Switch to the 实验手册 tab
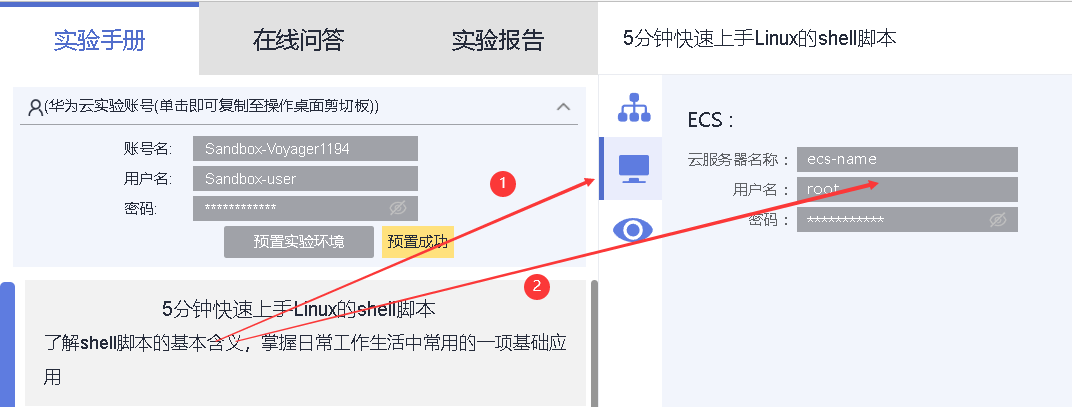Screen dimensions: 1072x407 [100, 40]
